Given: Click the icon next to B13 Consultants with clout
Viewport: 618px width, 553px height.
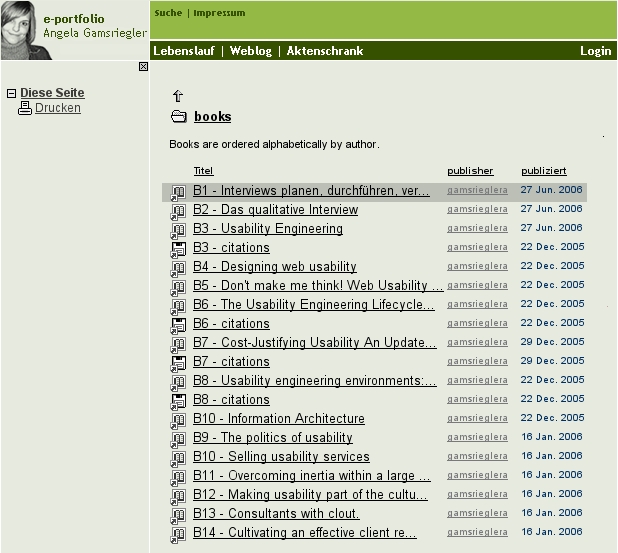Looking at the screenshot, I should point(178,515).
